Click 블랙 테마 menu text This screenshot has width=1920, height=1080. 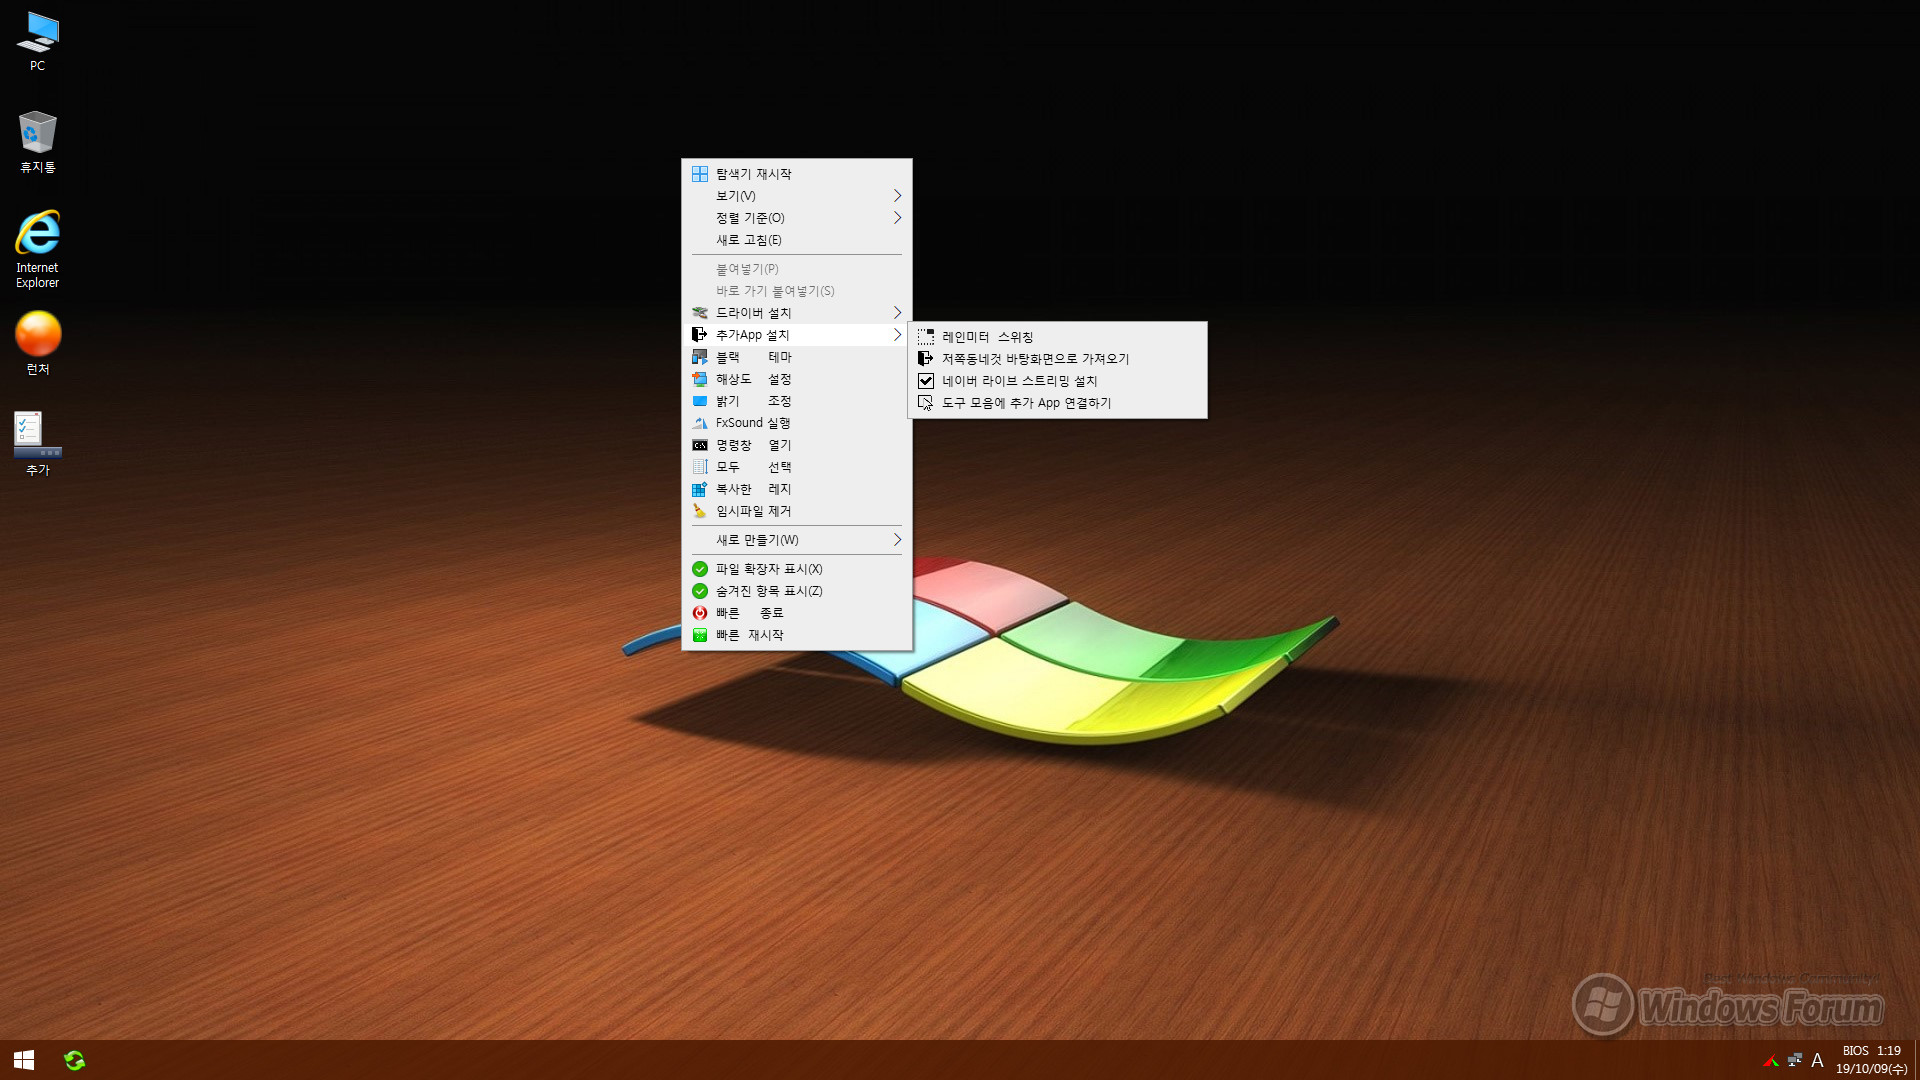coord(753,357)
